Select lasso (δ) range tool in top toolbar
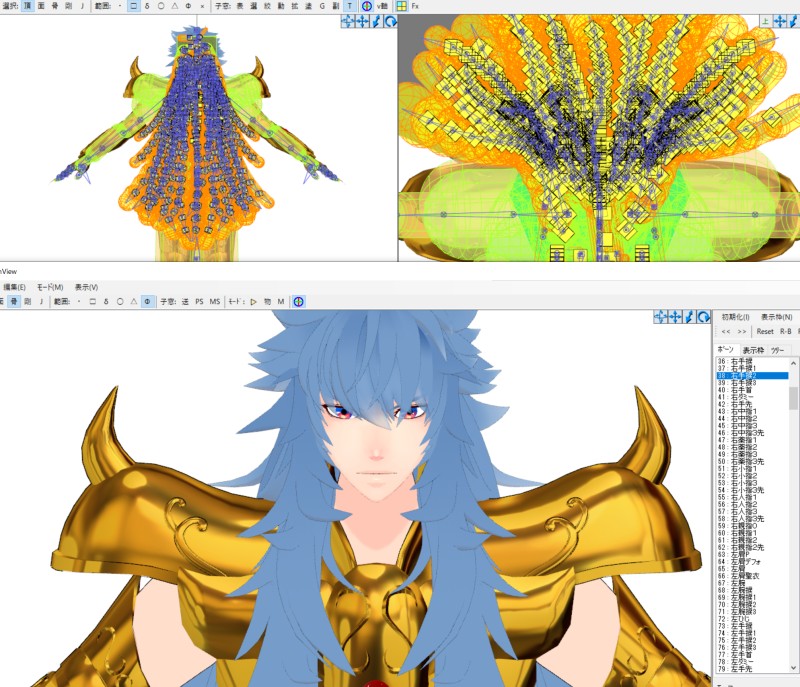The height and width of the screenshot is (687, 800). (x=147, y=6)
